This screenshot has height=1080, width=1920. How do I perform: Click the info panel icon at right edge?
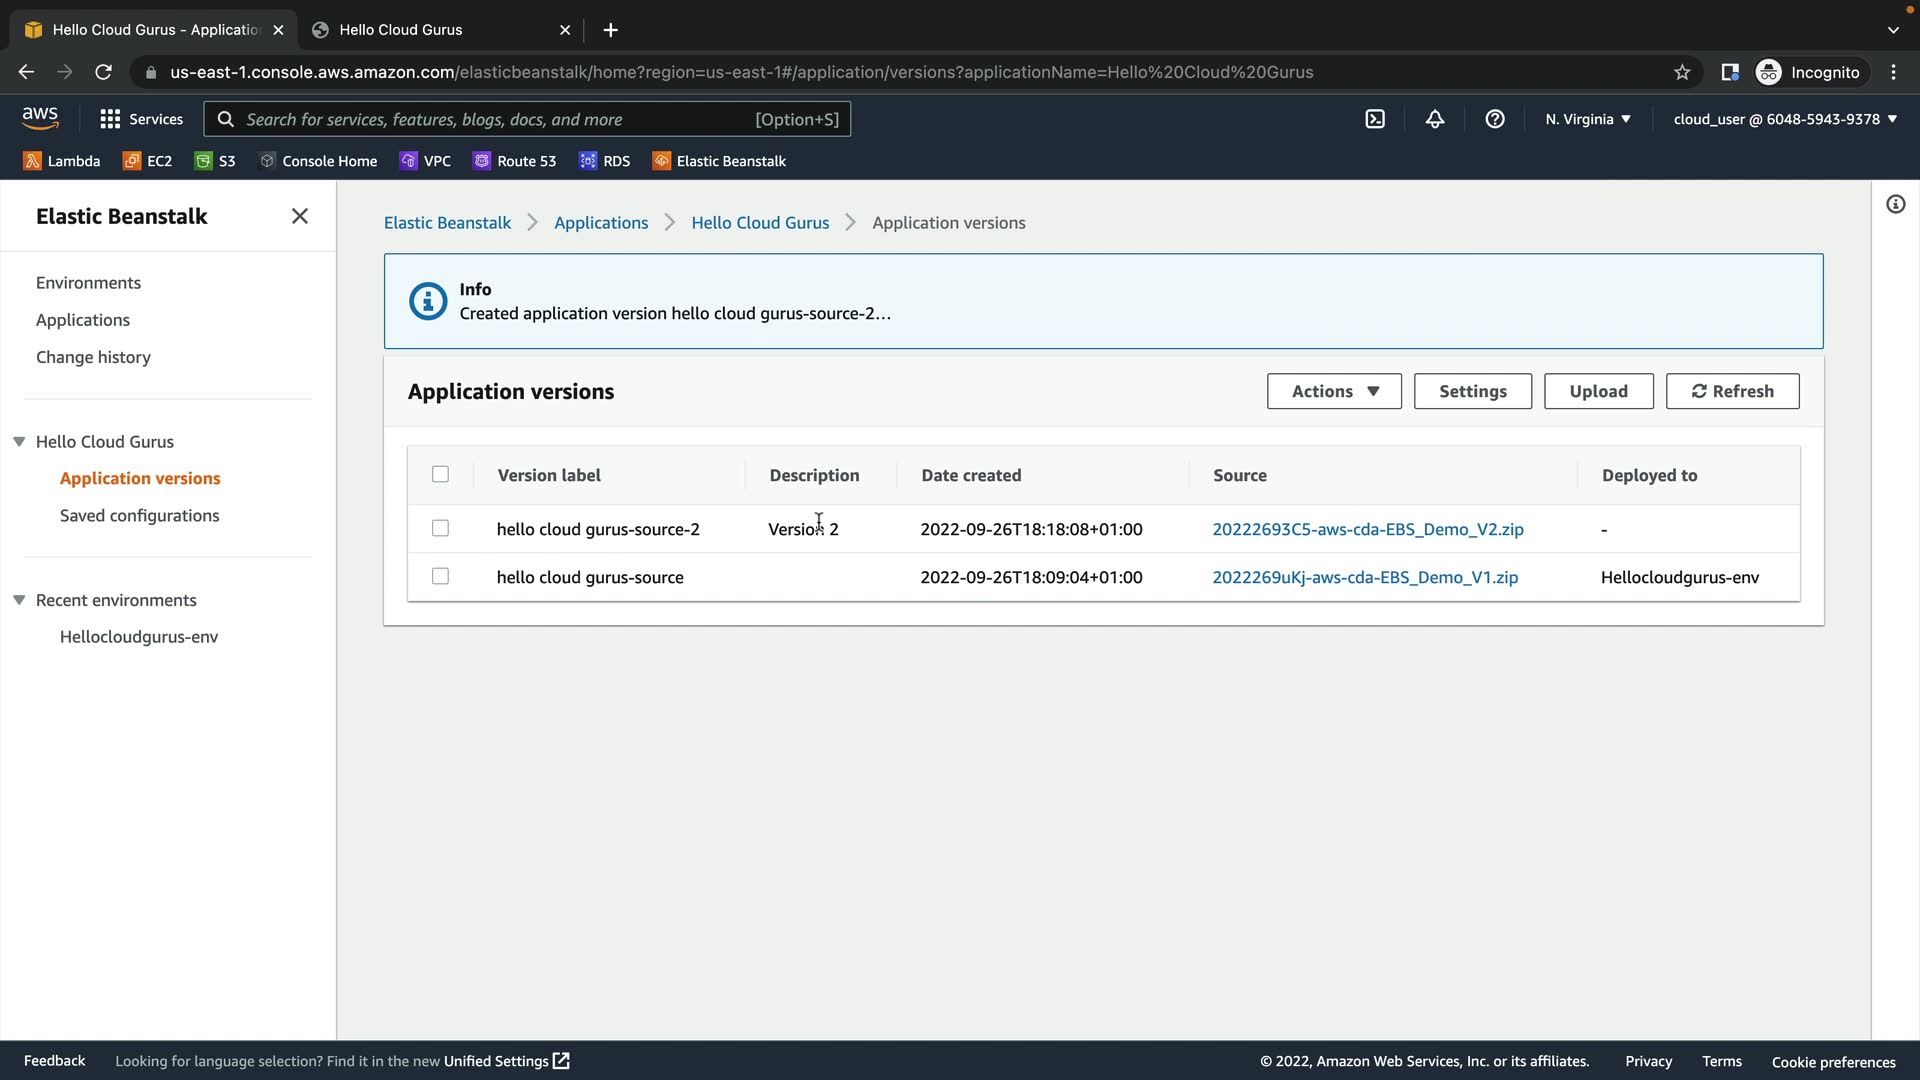click(x=1895, y=205)
